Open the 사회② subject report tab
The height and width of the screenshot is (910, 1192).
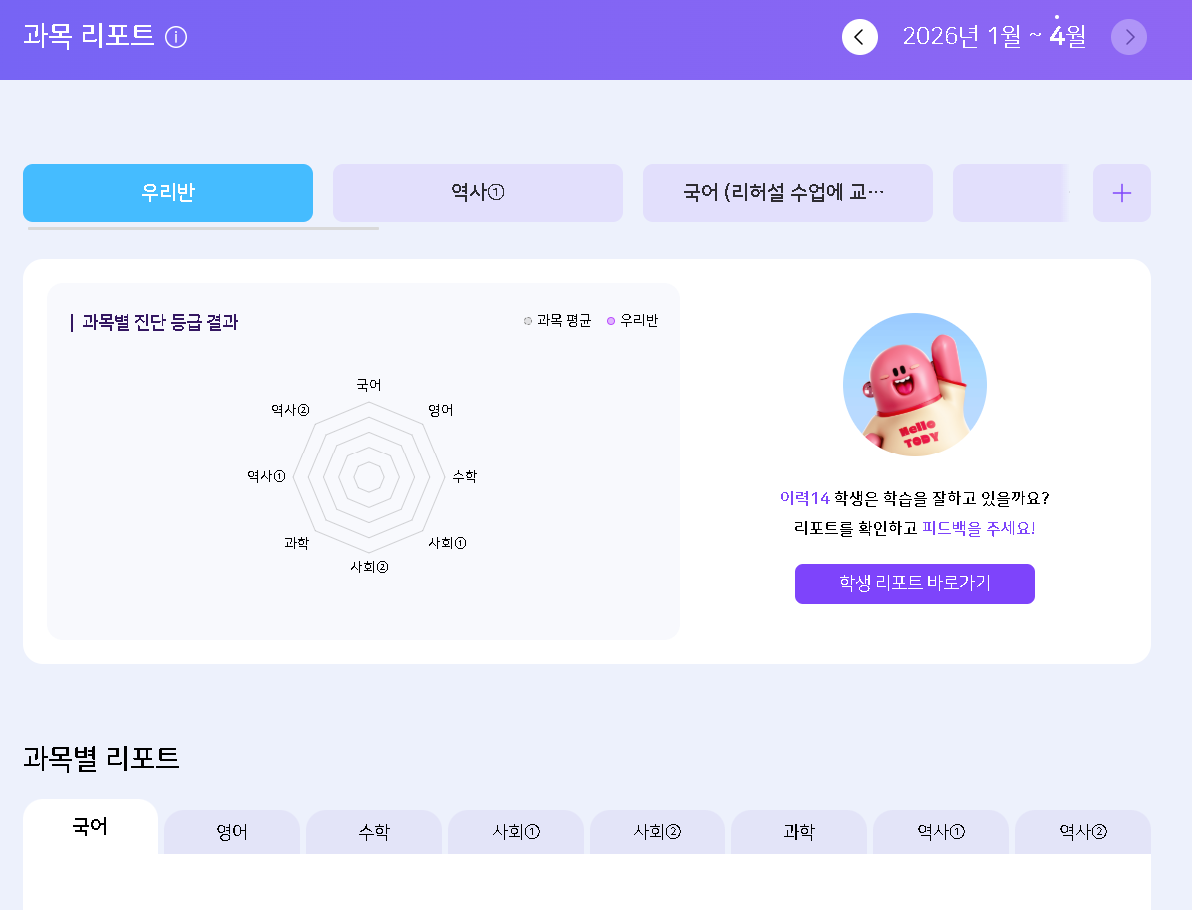pyautogui.click(x=657, y=832)
